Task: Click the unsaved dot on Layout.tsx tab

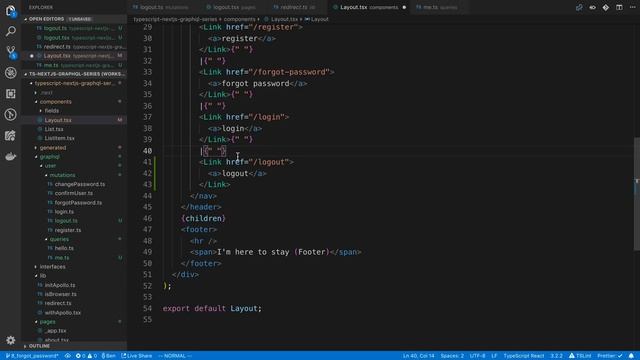Action: (x=404, y=7)
